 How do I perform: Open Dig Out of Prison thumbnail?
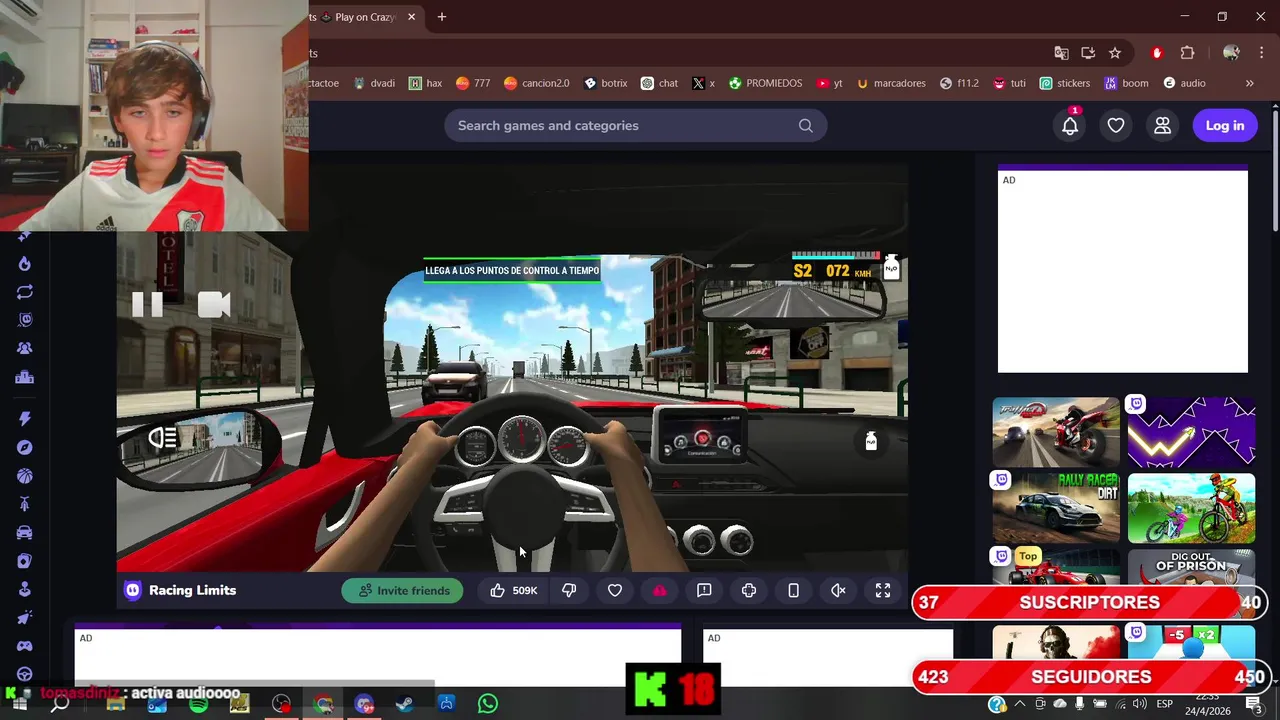(x=1191, y=568)
